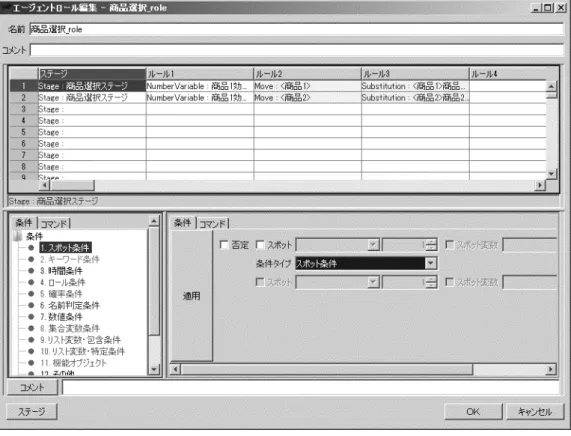Viewport: 571px width, 436px height.
Task: Select 3.時間条件 tree item
Action: (61, 271)
